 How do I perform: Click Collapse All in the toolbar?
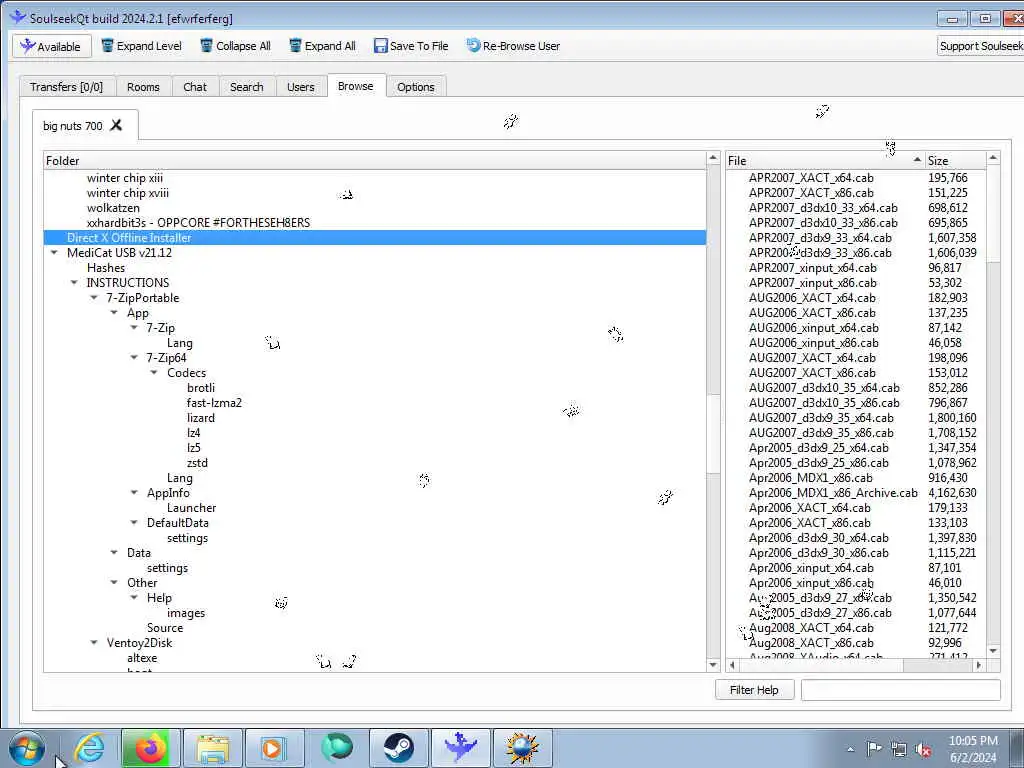point(235,46)
